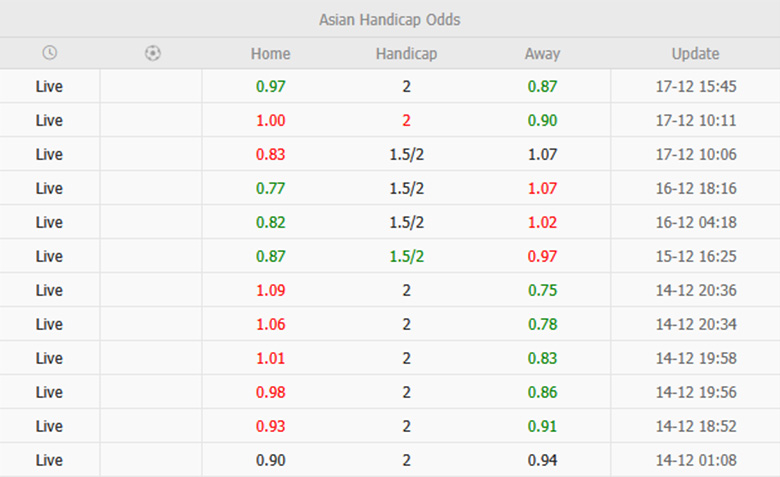Select the Update column header
The image size is (780, 477).
click(x=695, y=54)
